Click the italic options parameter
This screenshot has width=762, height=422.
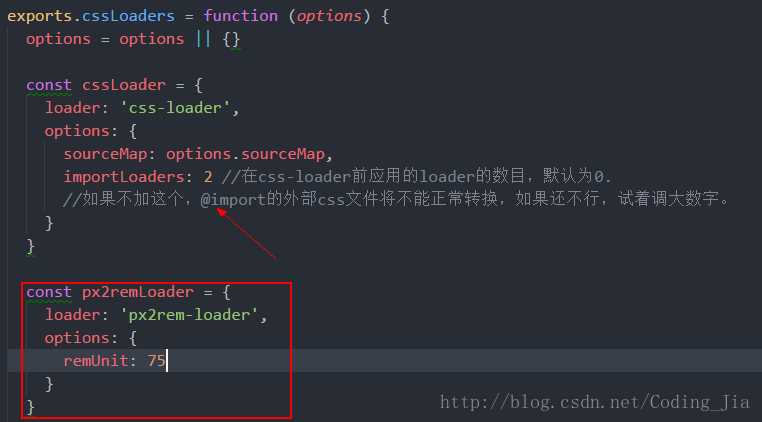point(329,16)
